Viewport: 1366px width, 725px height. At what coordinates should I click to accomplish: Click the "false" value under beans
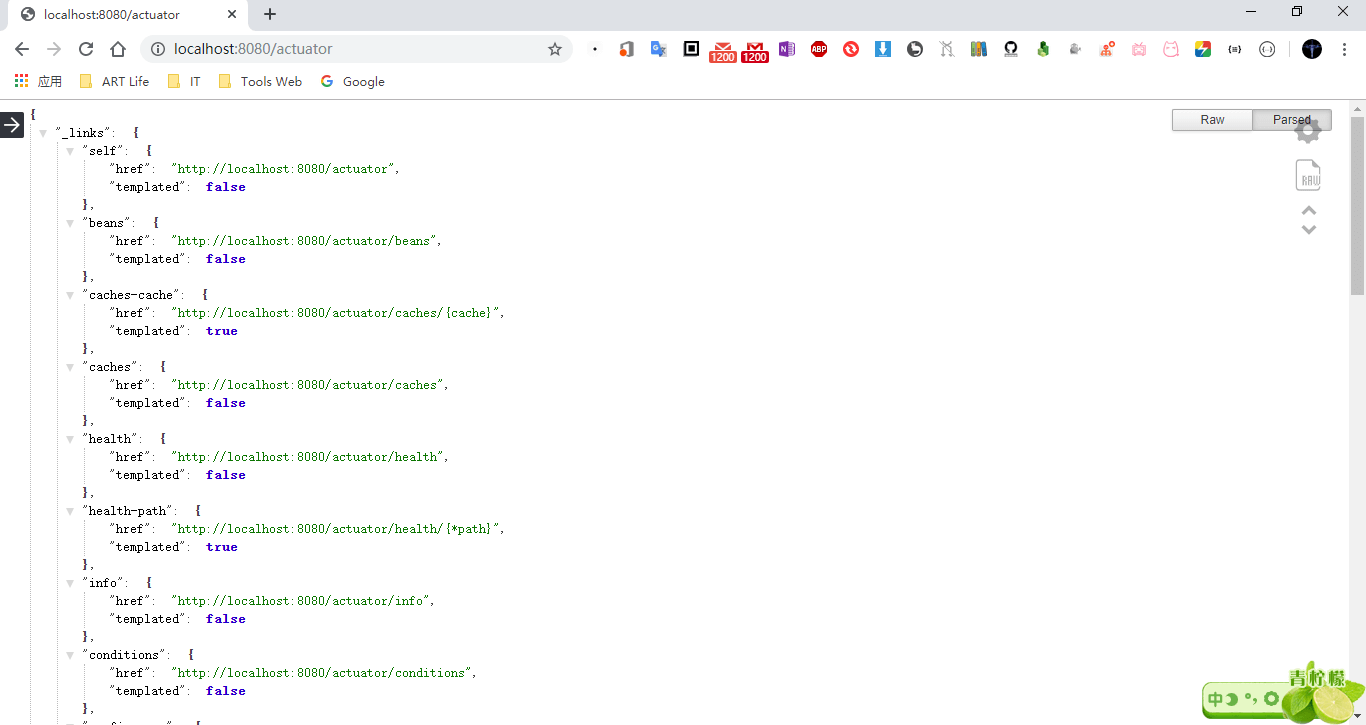click(x=226, y=259)
